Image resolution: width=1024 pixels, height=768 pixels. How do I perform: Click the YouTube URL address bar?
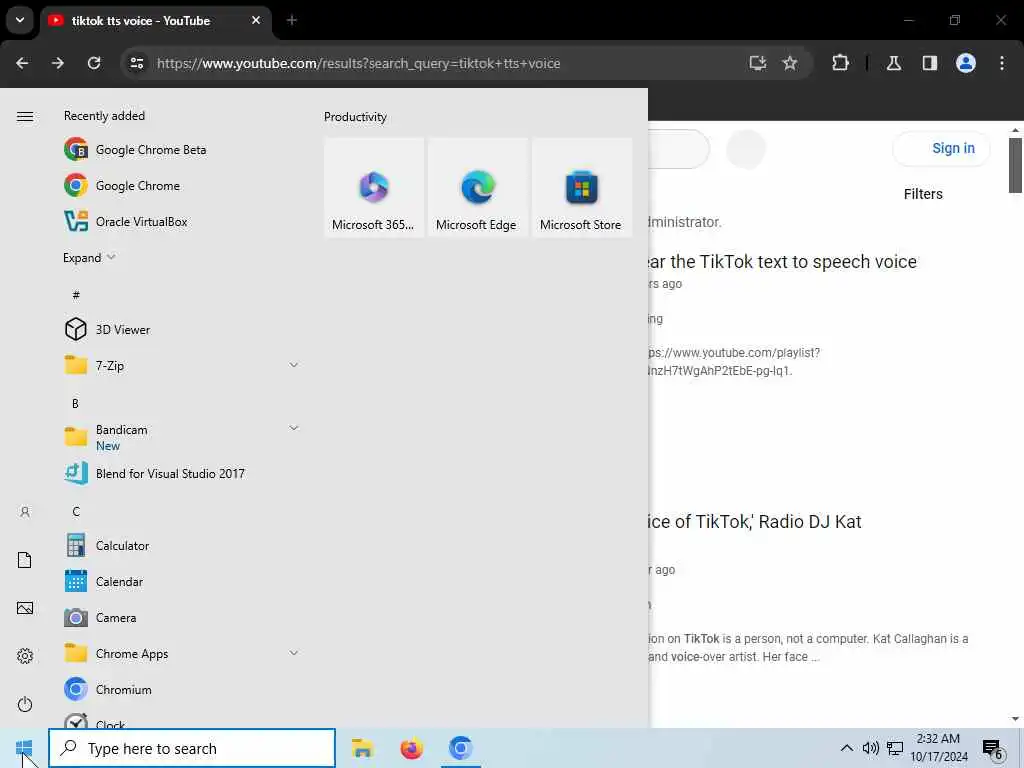click(359, 63)
